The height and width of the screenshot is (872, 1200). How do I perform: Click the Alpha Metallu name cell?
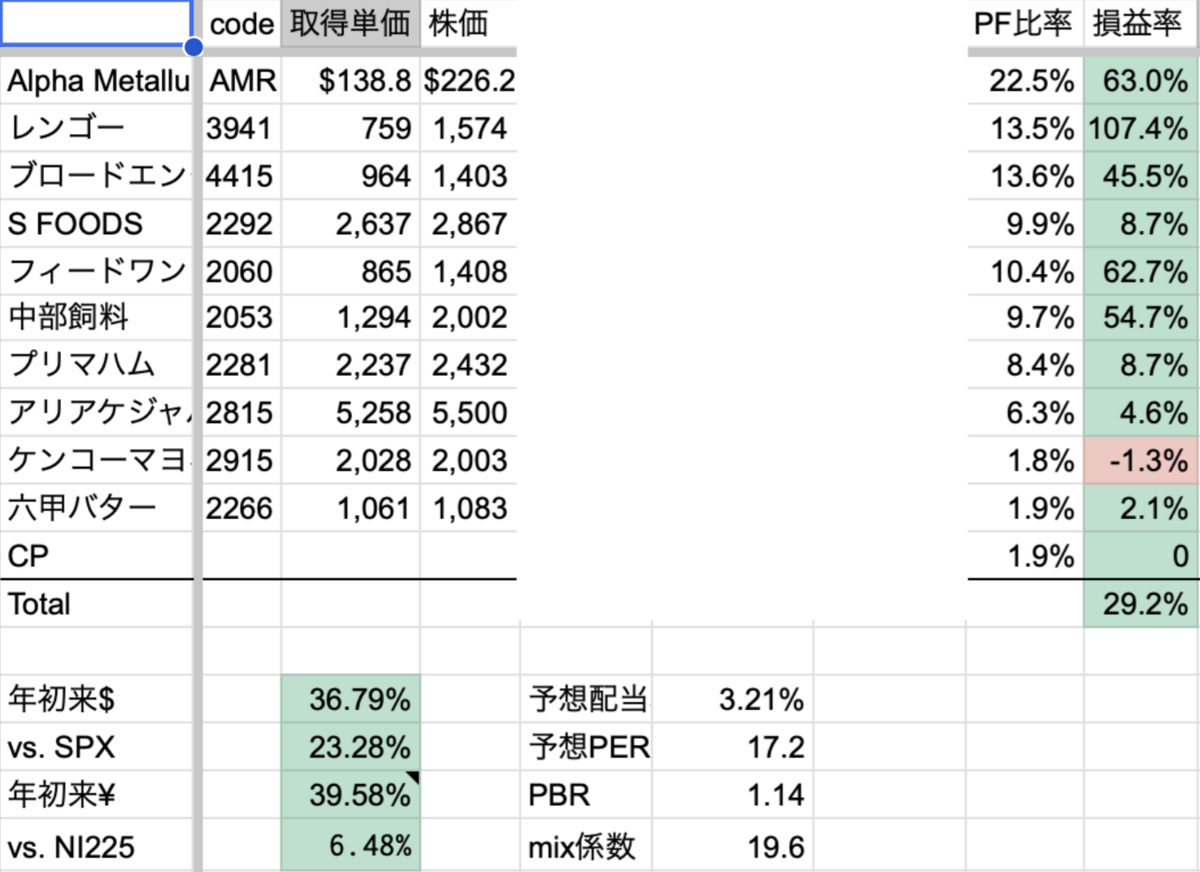point(98,81)
